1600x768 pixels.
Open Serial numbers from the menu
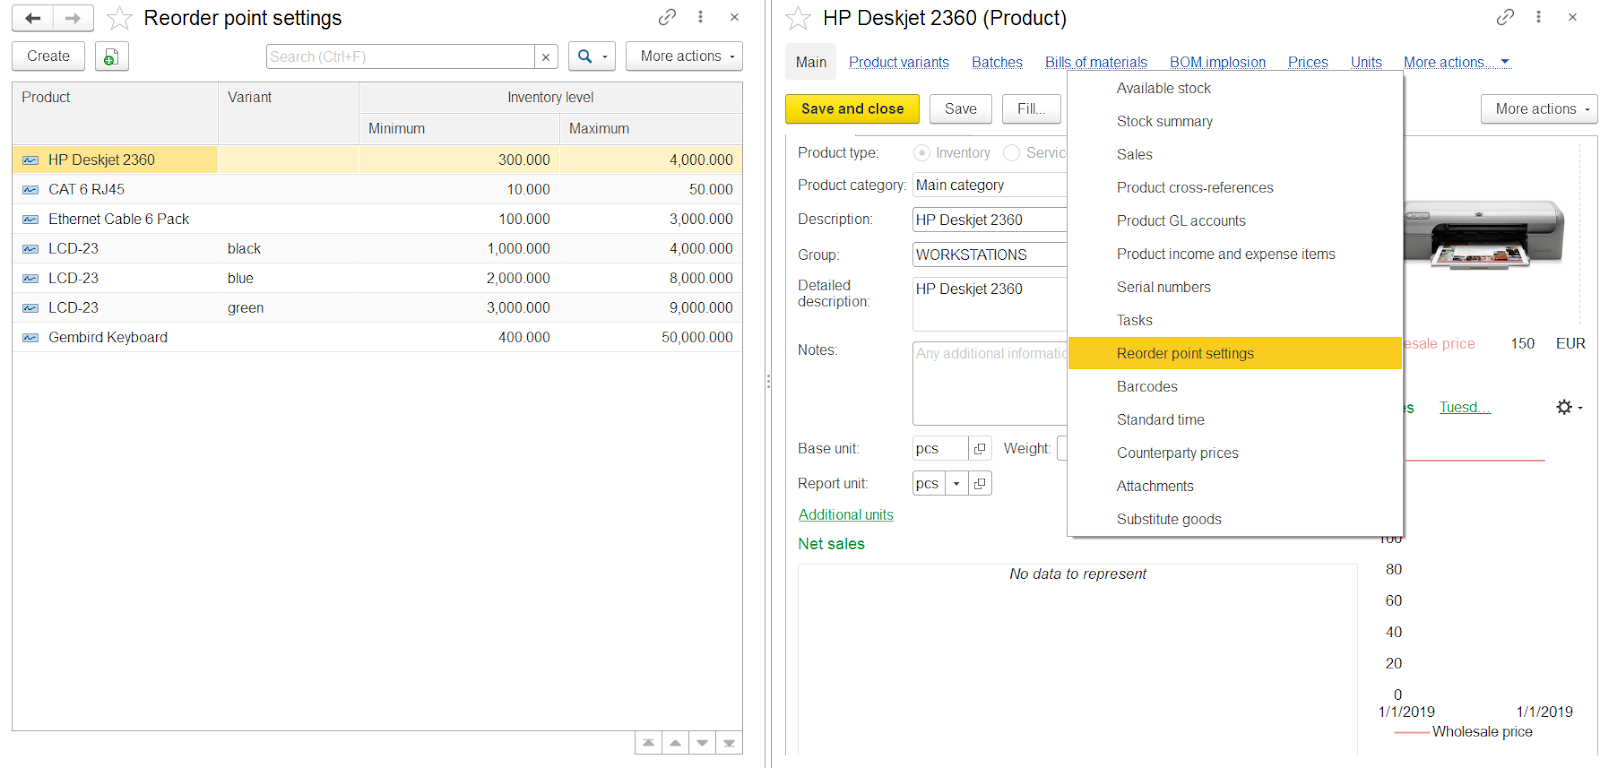1235,288
